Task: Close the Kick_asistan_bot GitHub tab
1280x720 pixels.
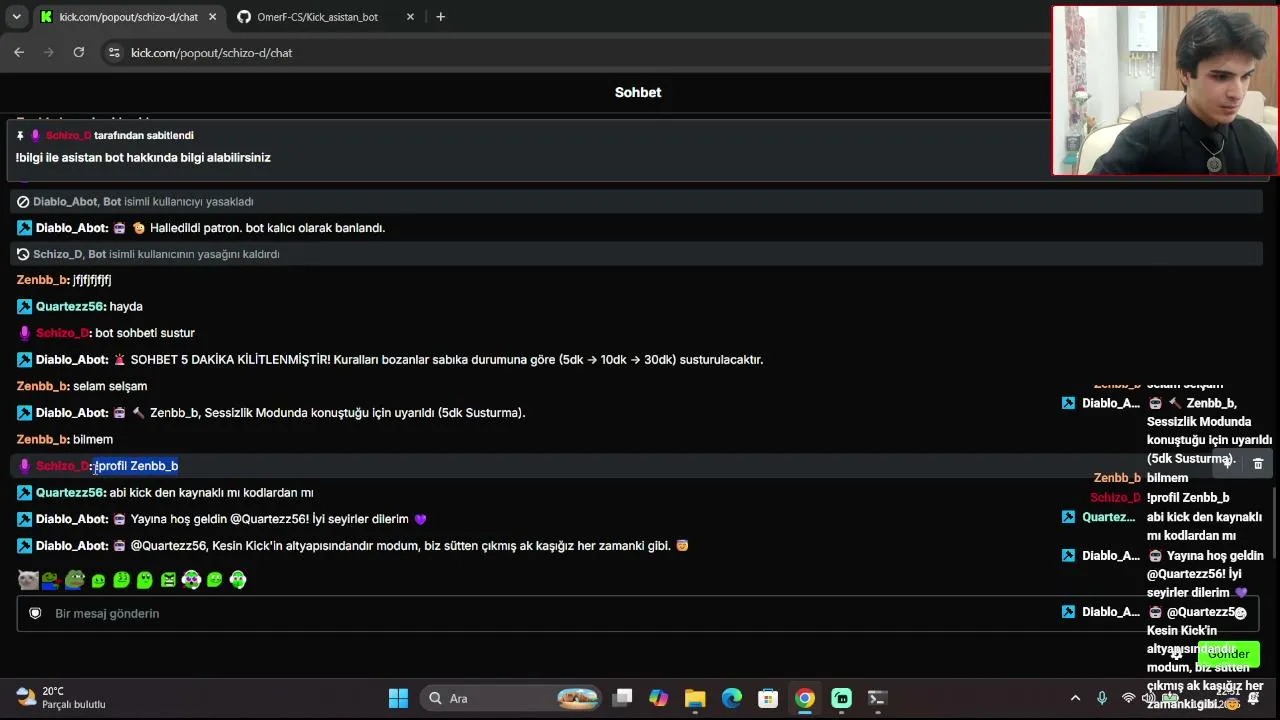Action: coord(410,17)
